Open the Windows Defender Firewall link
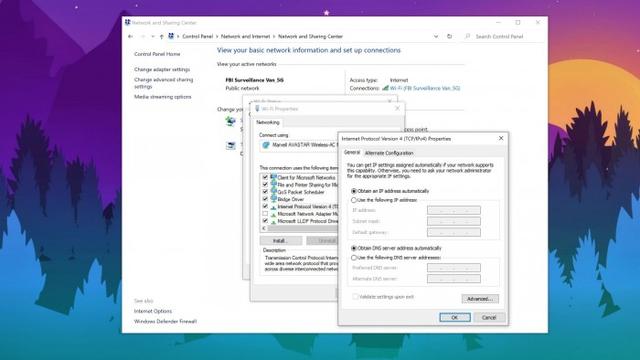 coord(165,322)
